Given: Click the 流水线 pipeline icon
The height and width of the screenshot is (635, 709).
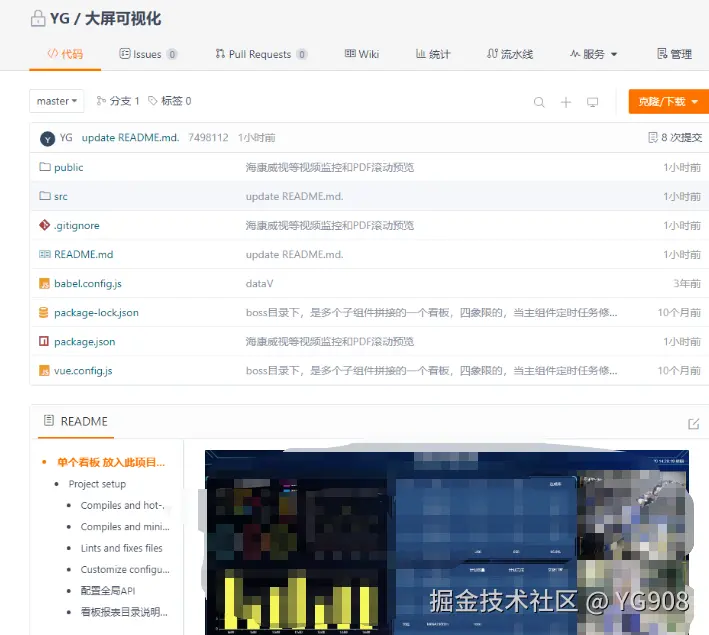Looking at the screenshot, I should click(492, 54).
